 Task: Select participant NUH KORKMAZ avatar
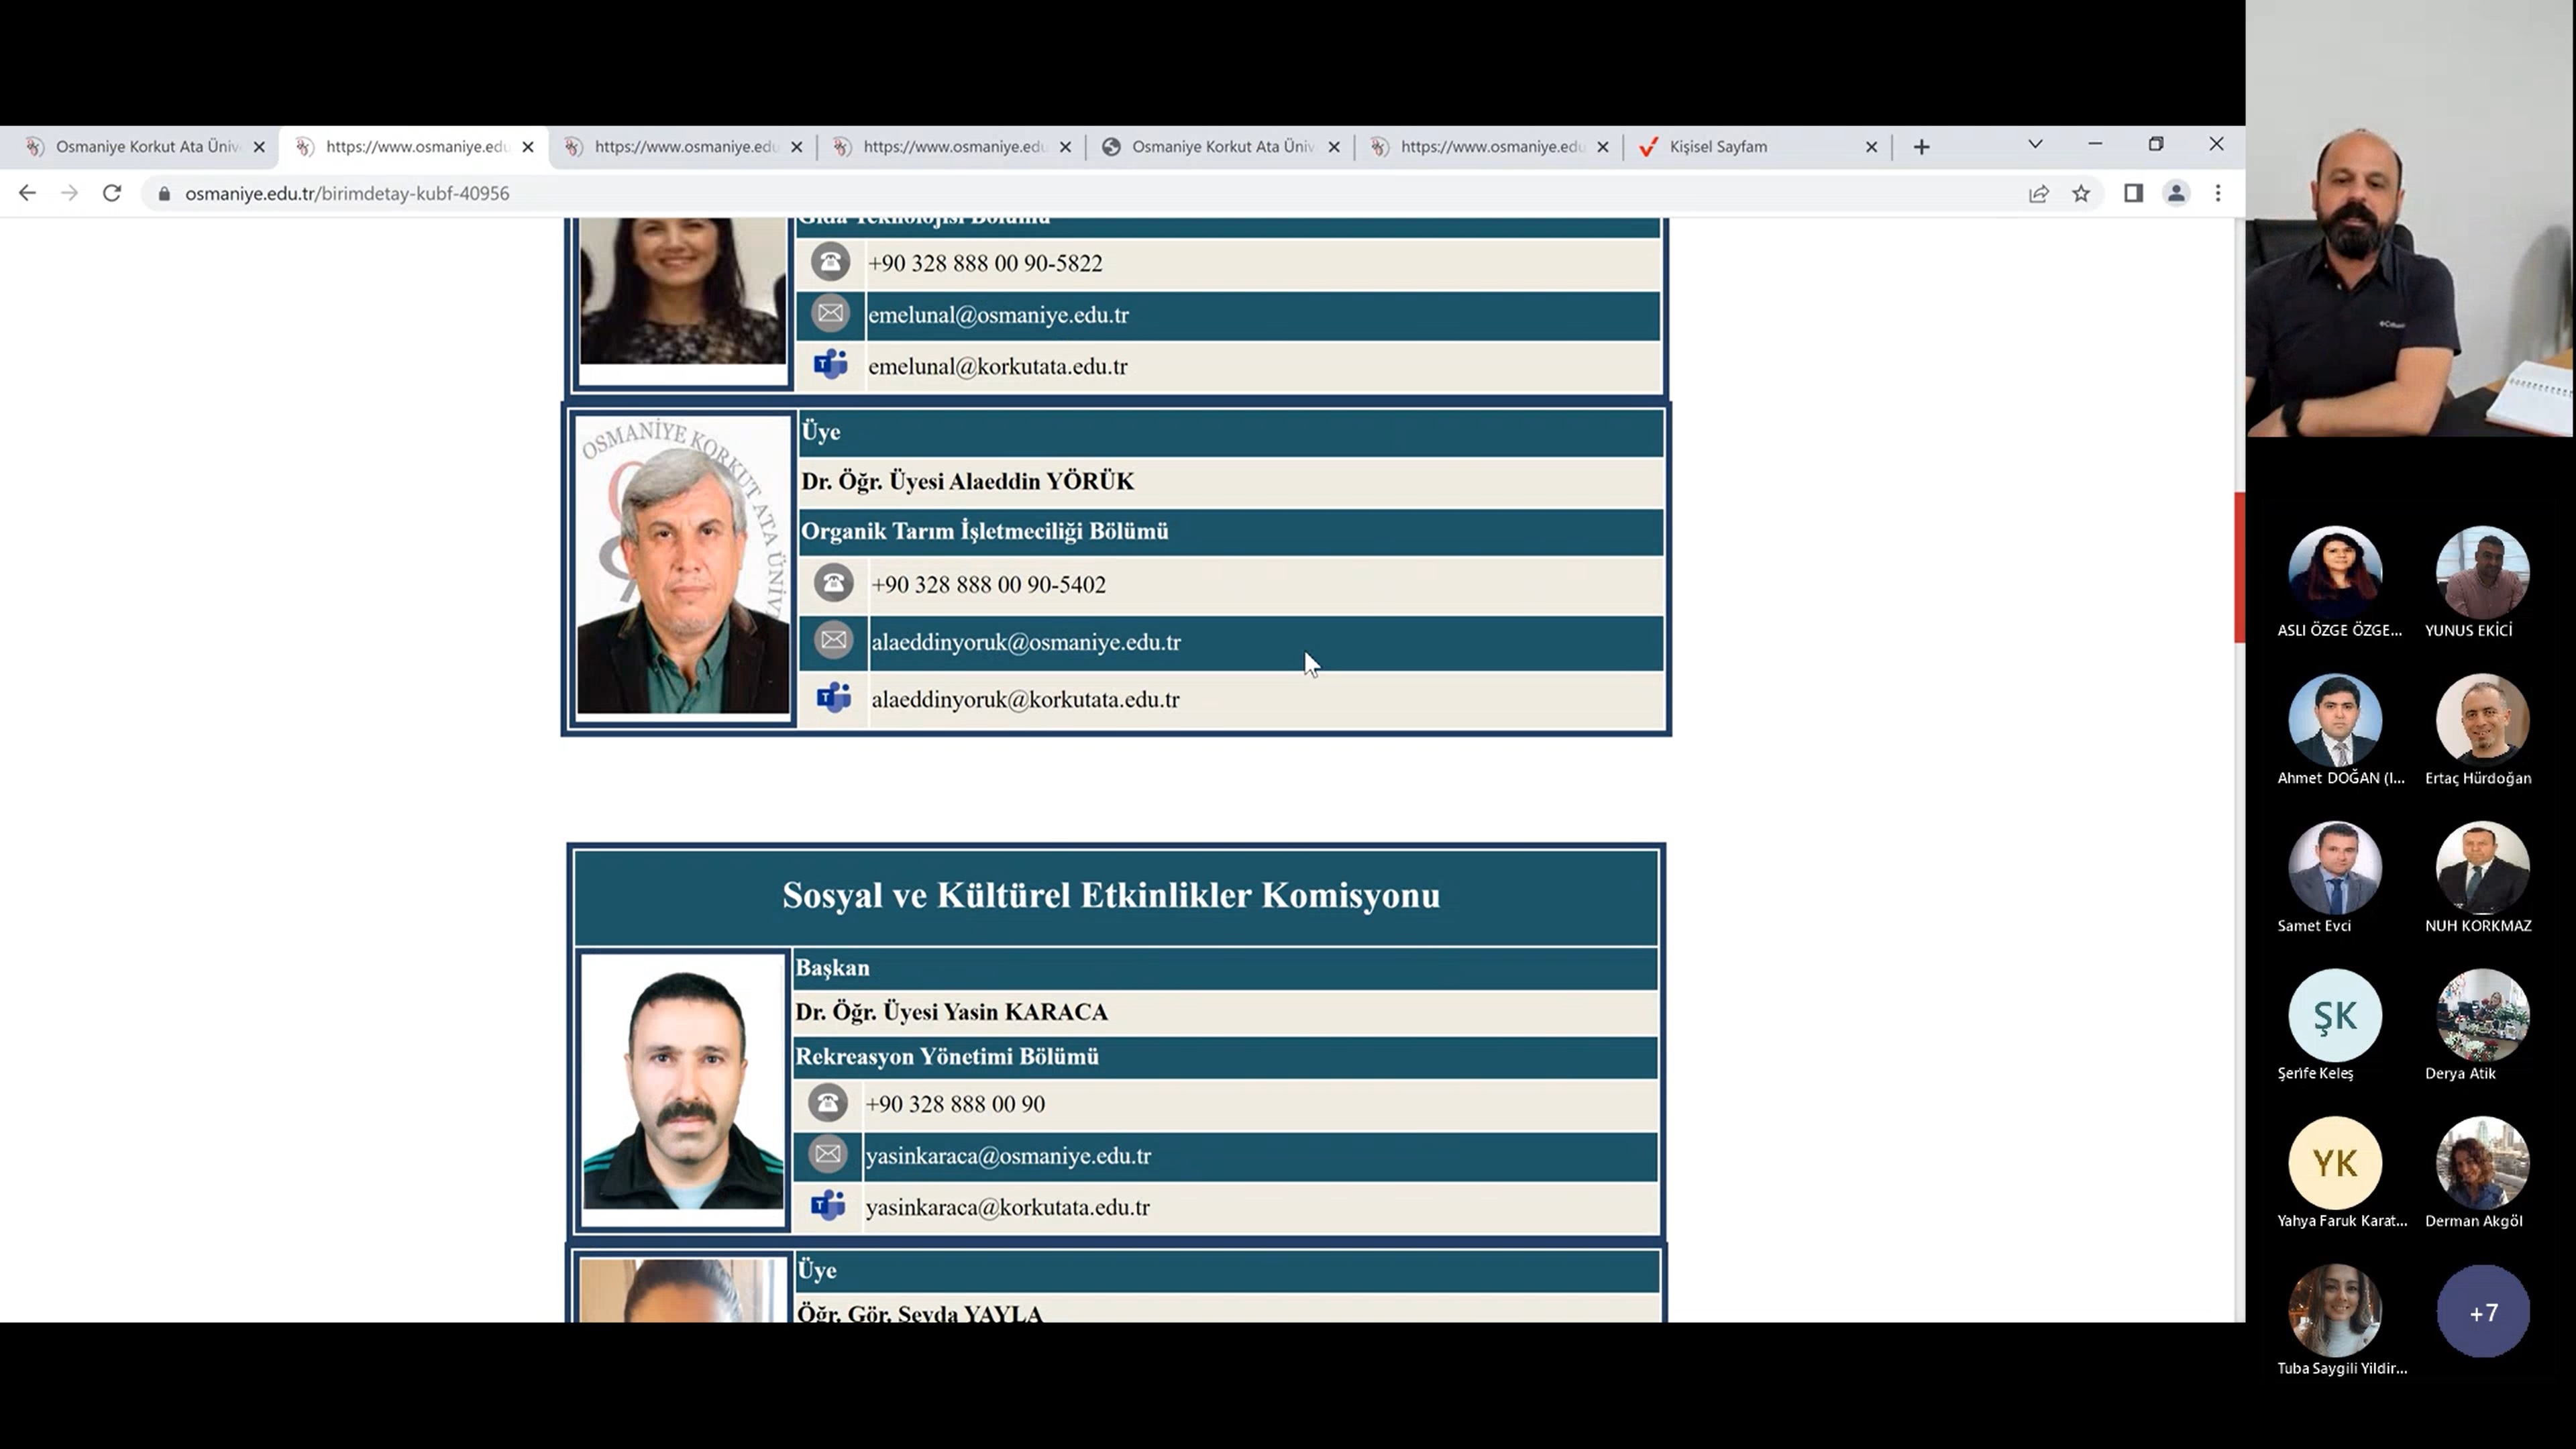pyautogui.click(x=2482, y=867)
